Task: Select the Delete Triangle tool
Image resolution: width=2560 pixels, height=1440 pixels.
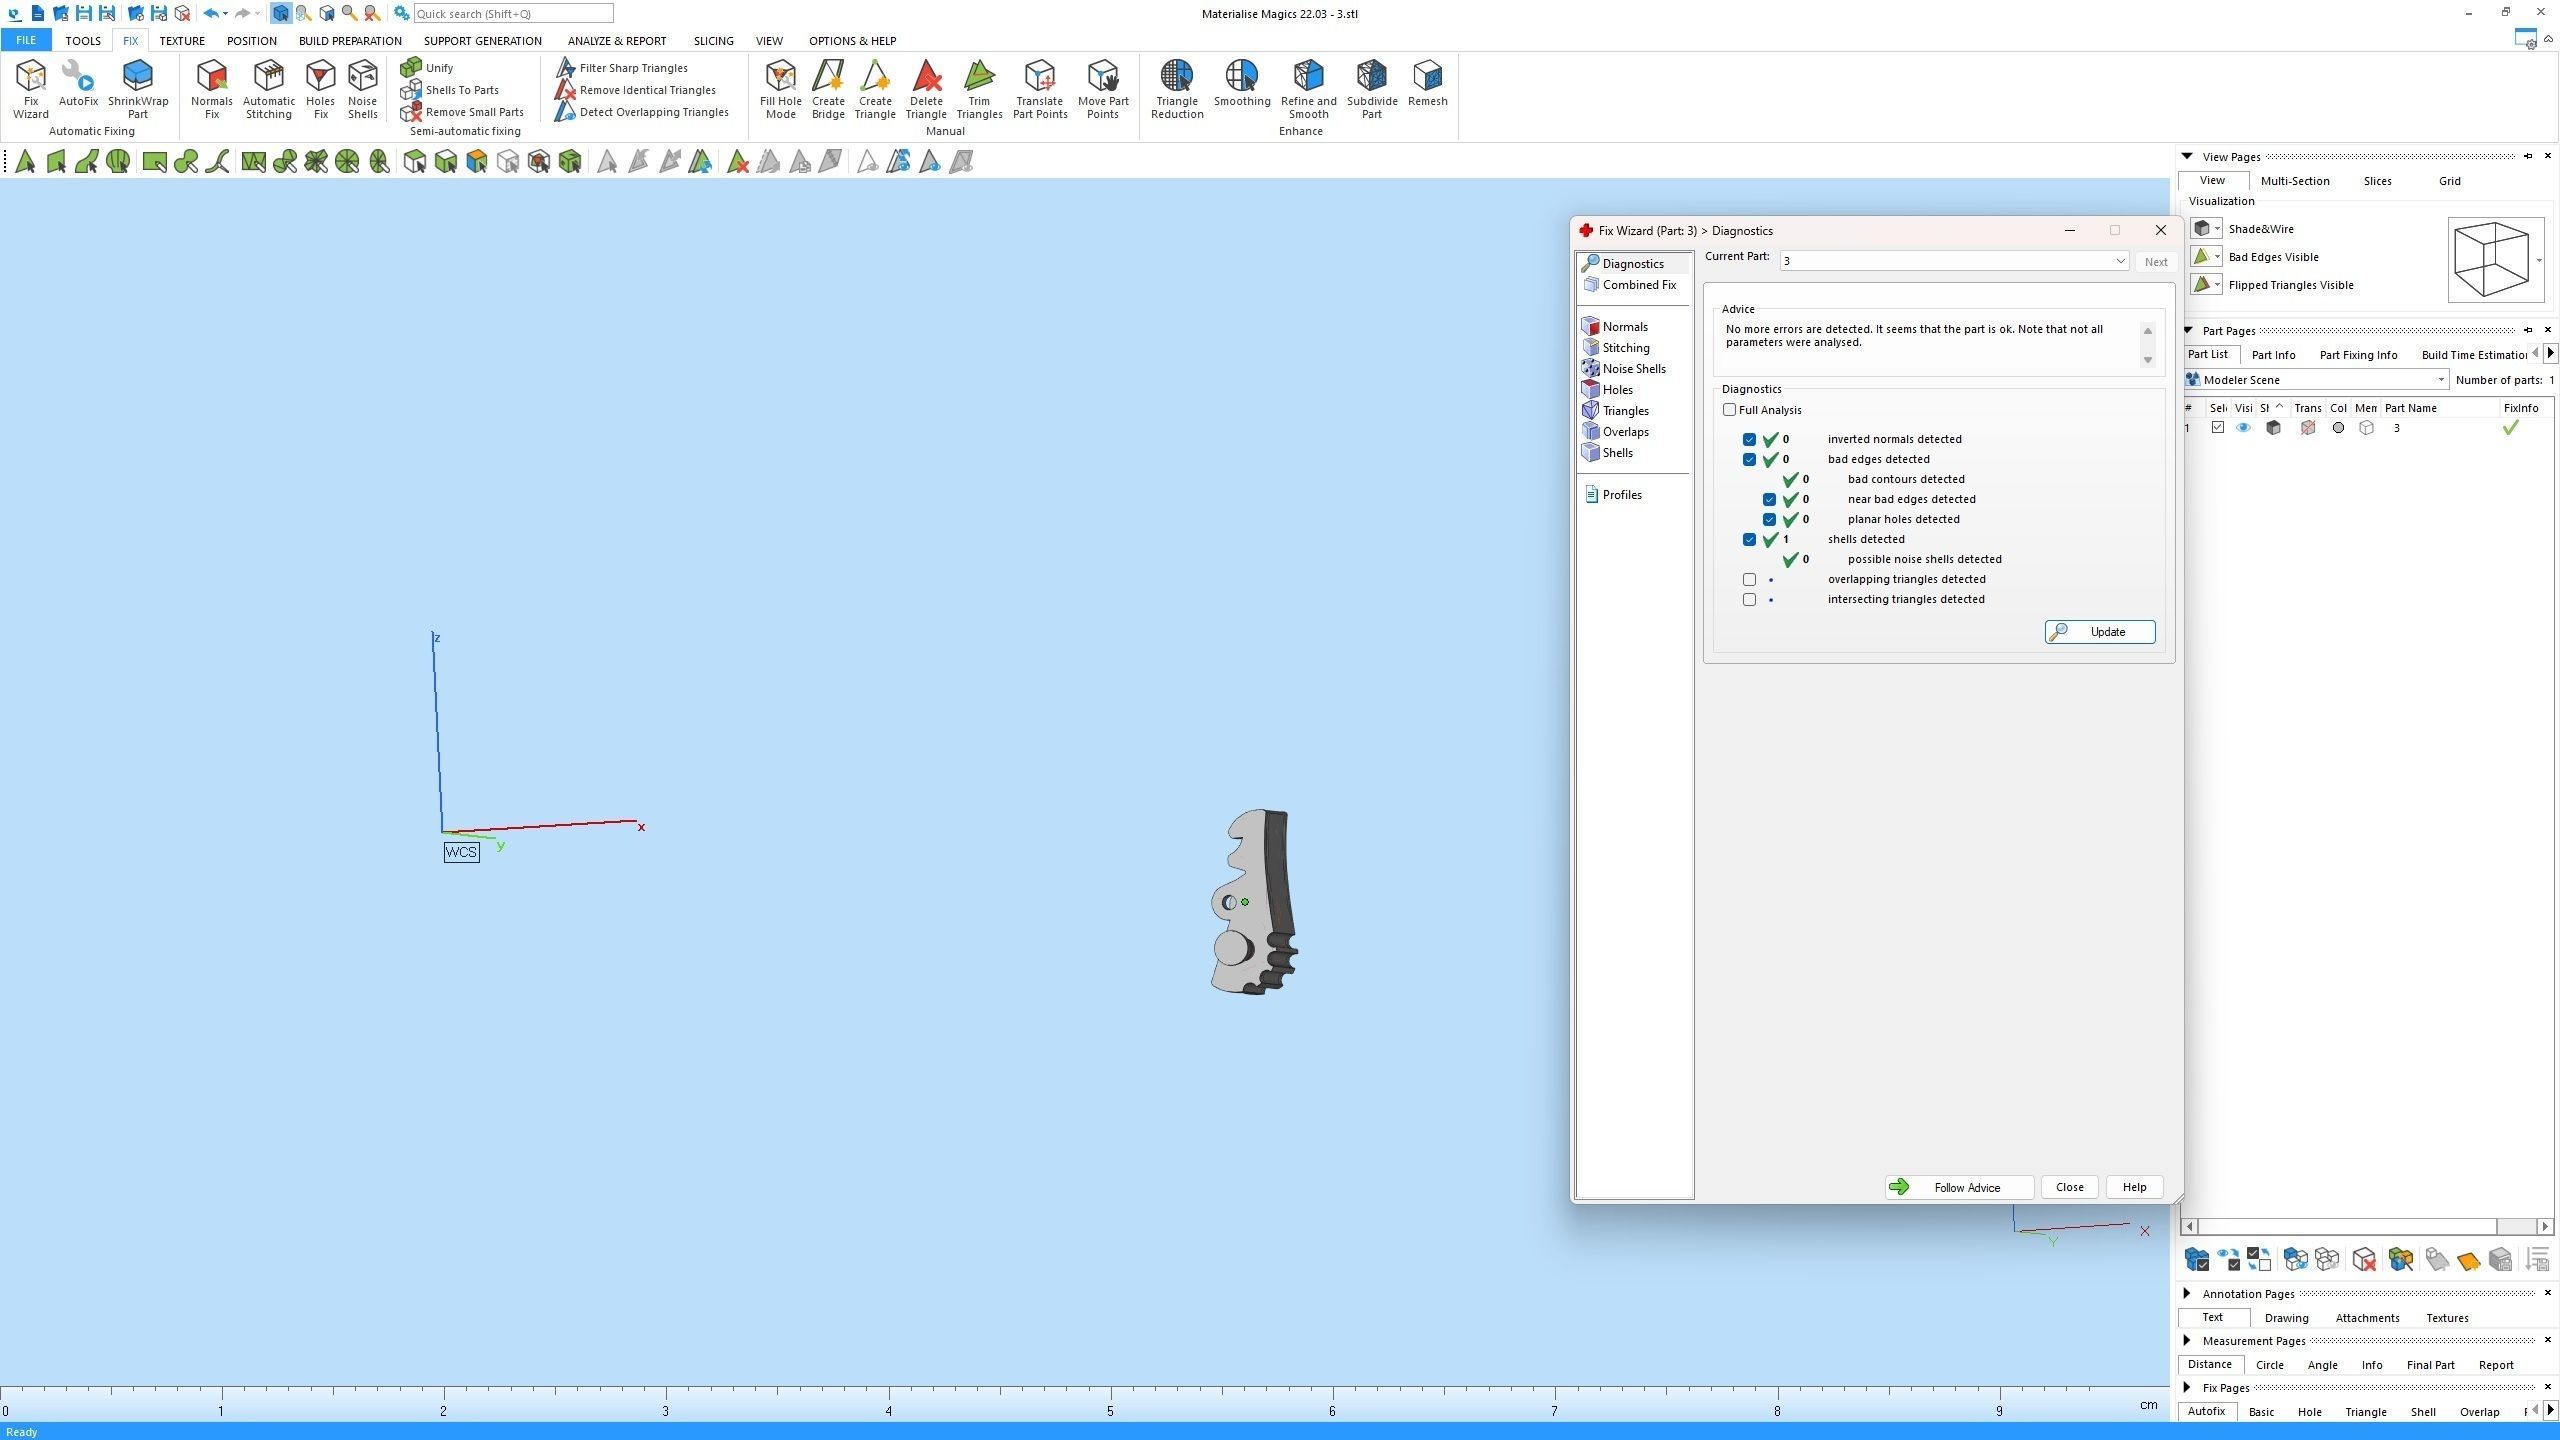Action: 925,88
